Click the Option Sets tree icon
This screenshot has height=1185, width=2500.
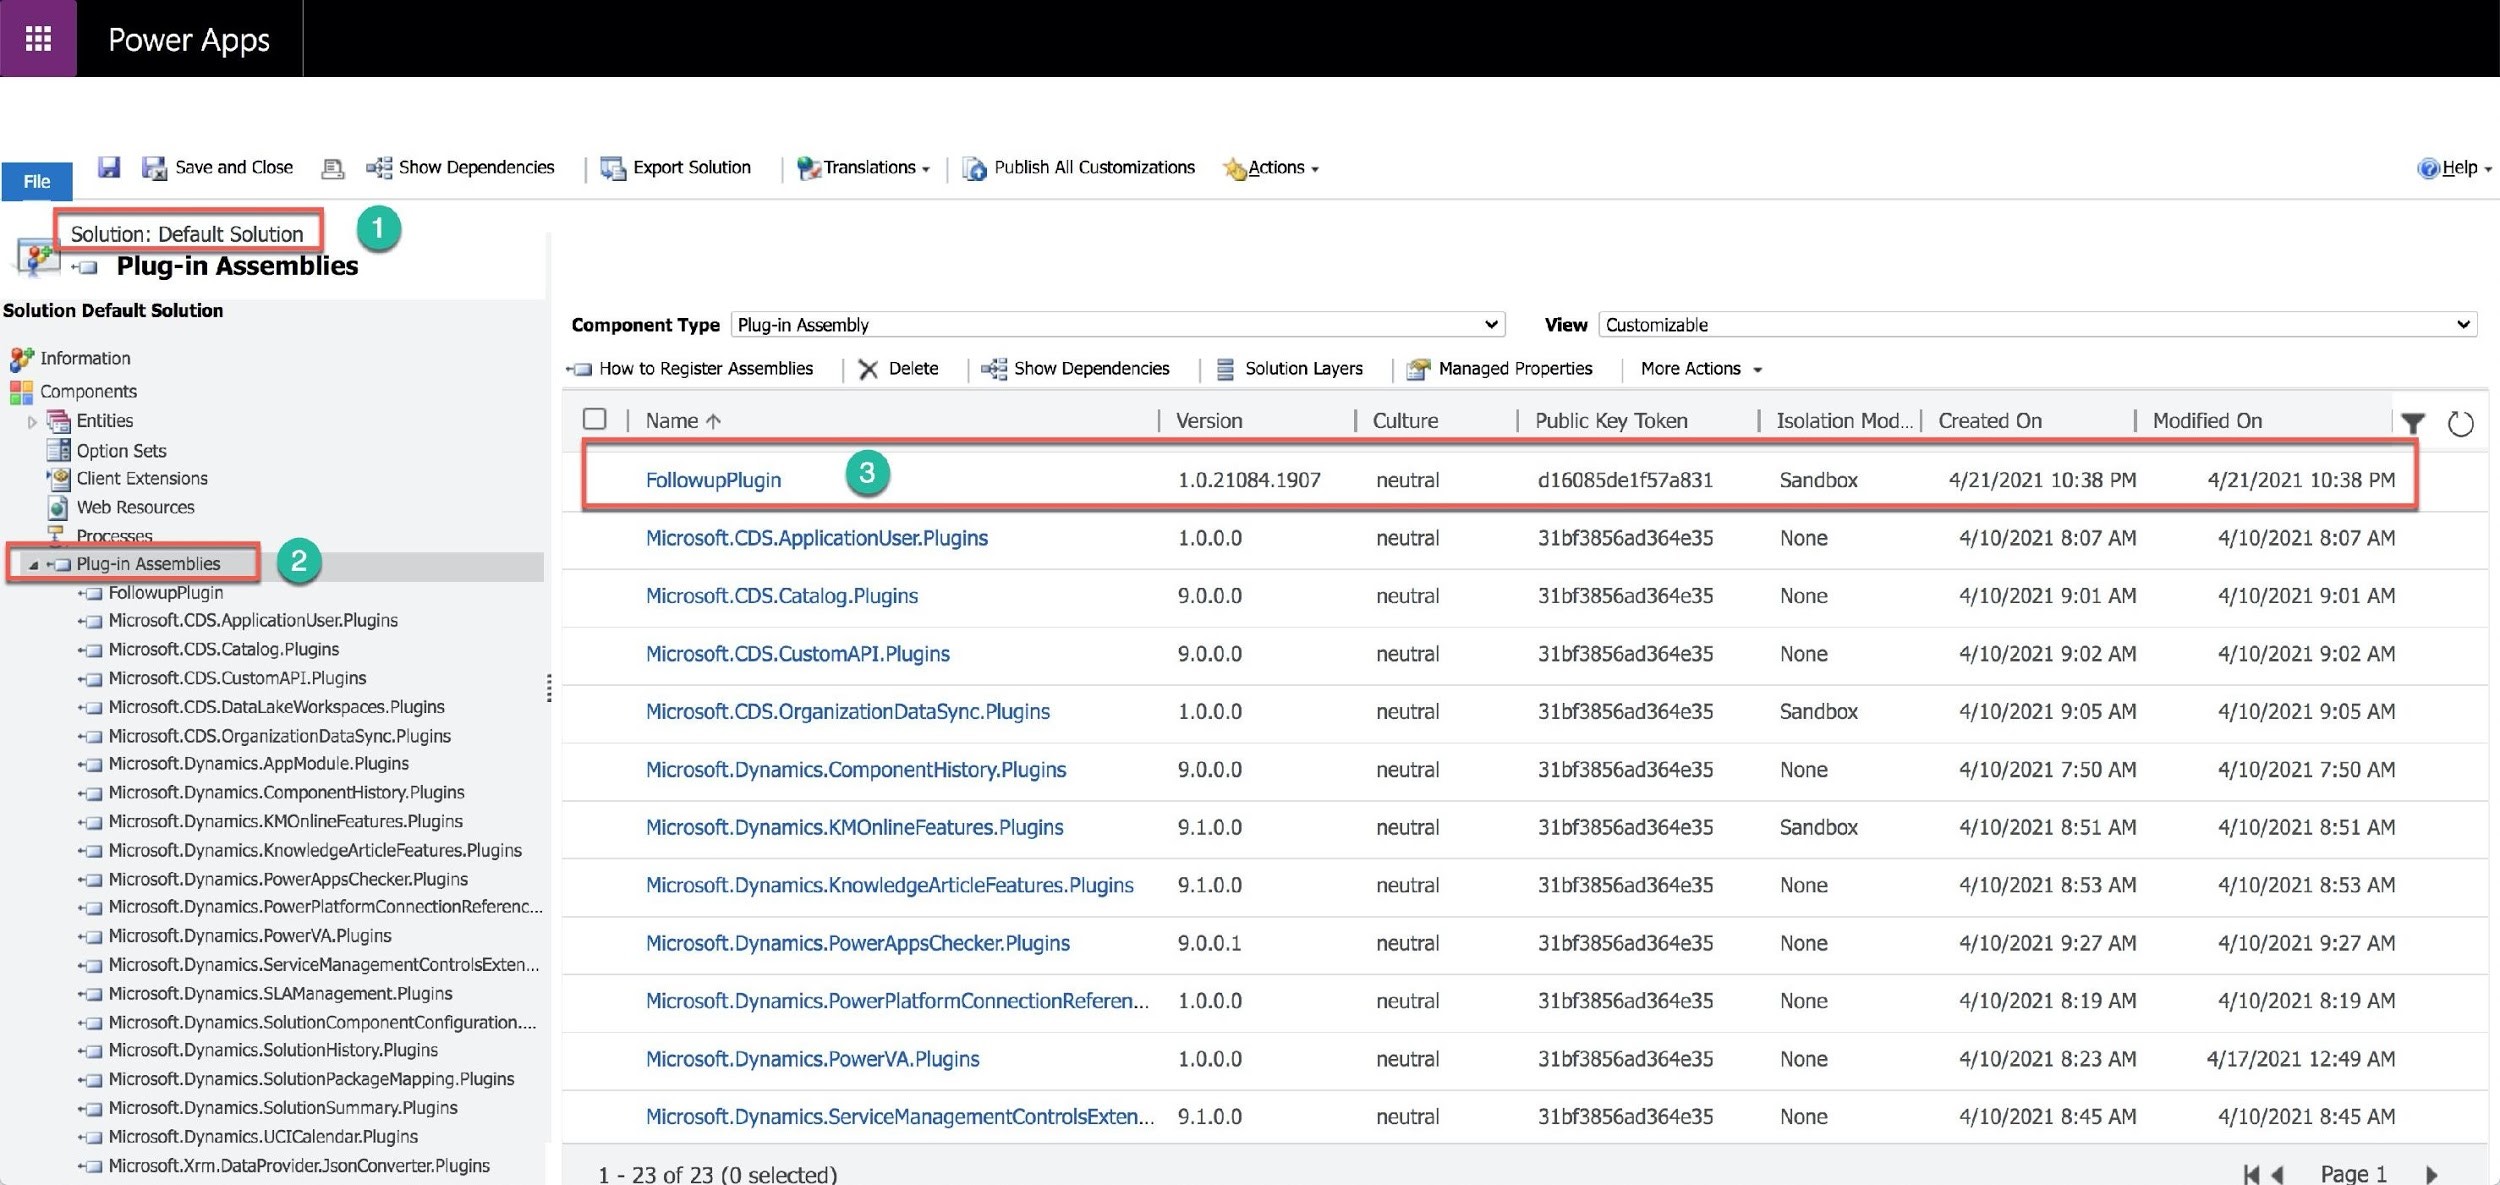[59, 450]
